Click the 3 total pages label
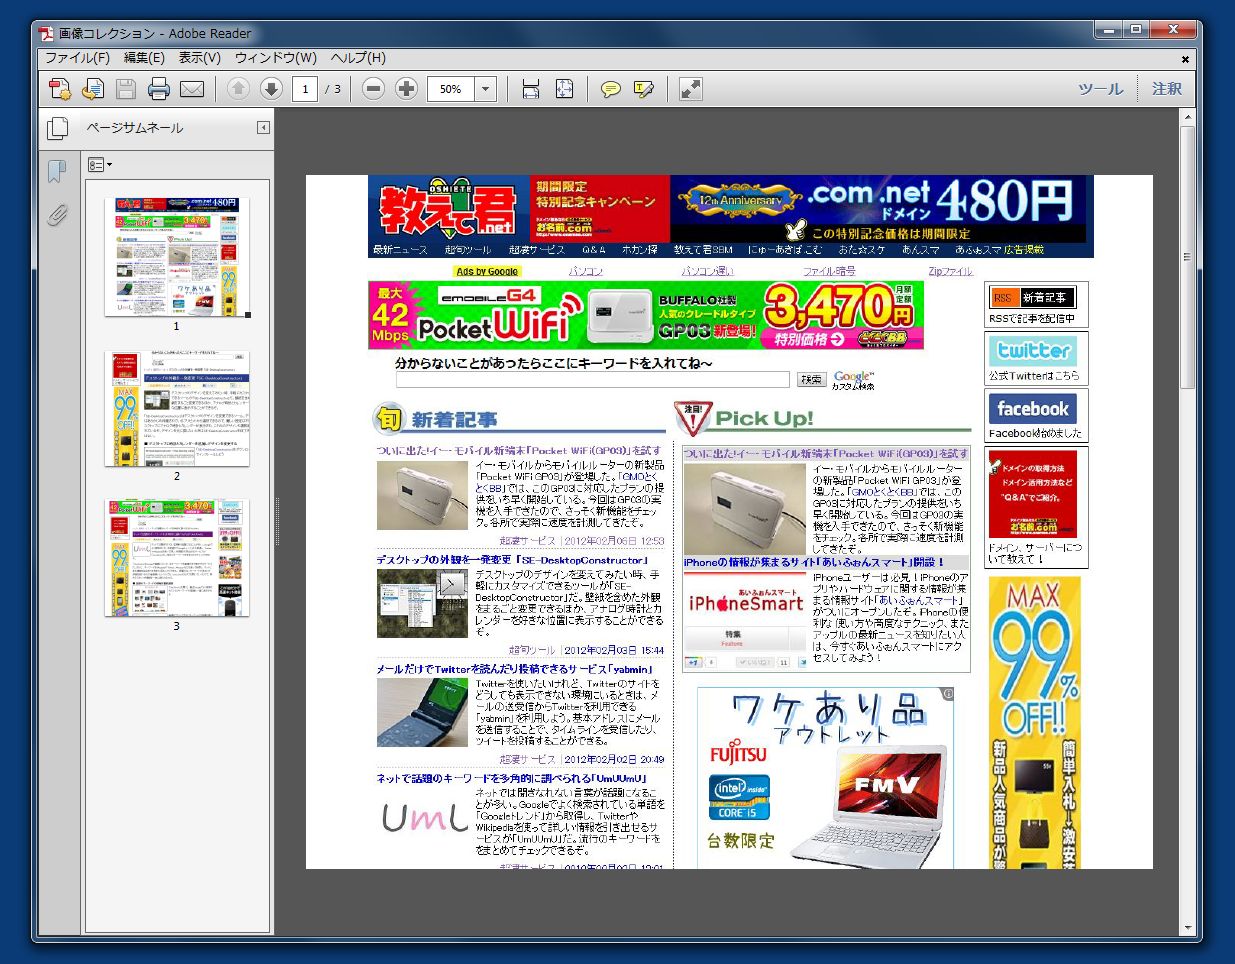Viewport: 1235px width, 964px height. click(333, 89)
